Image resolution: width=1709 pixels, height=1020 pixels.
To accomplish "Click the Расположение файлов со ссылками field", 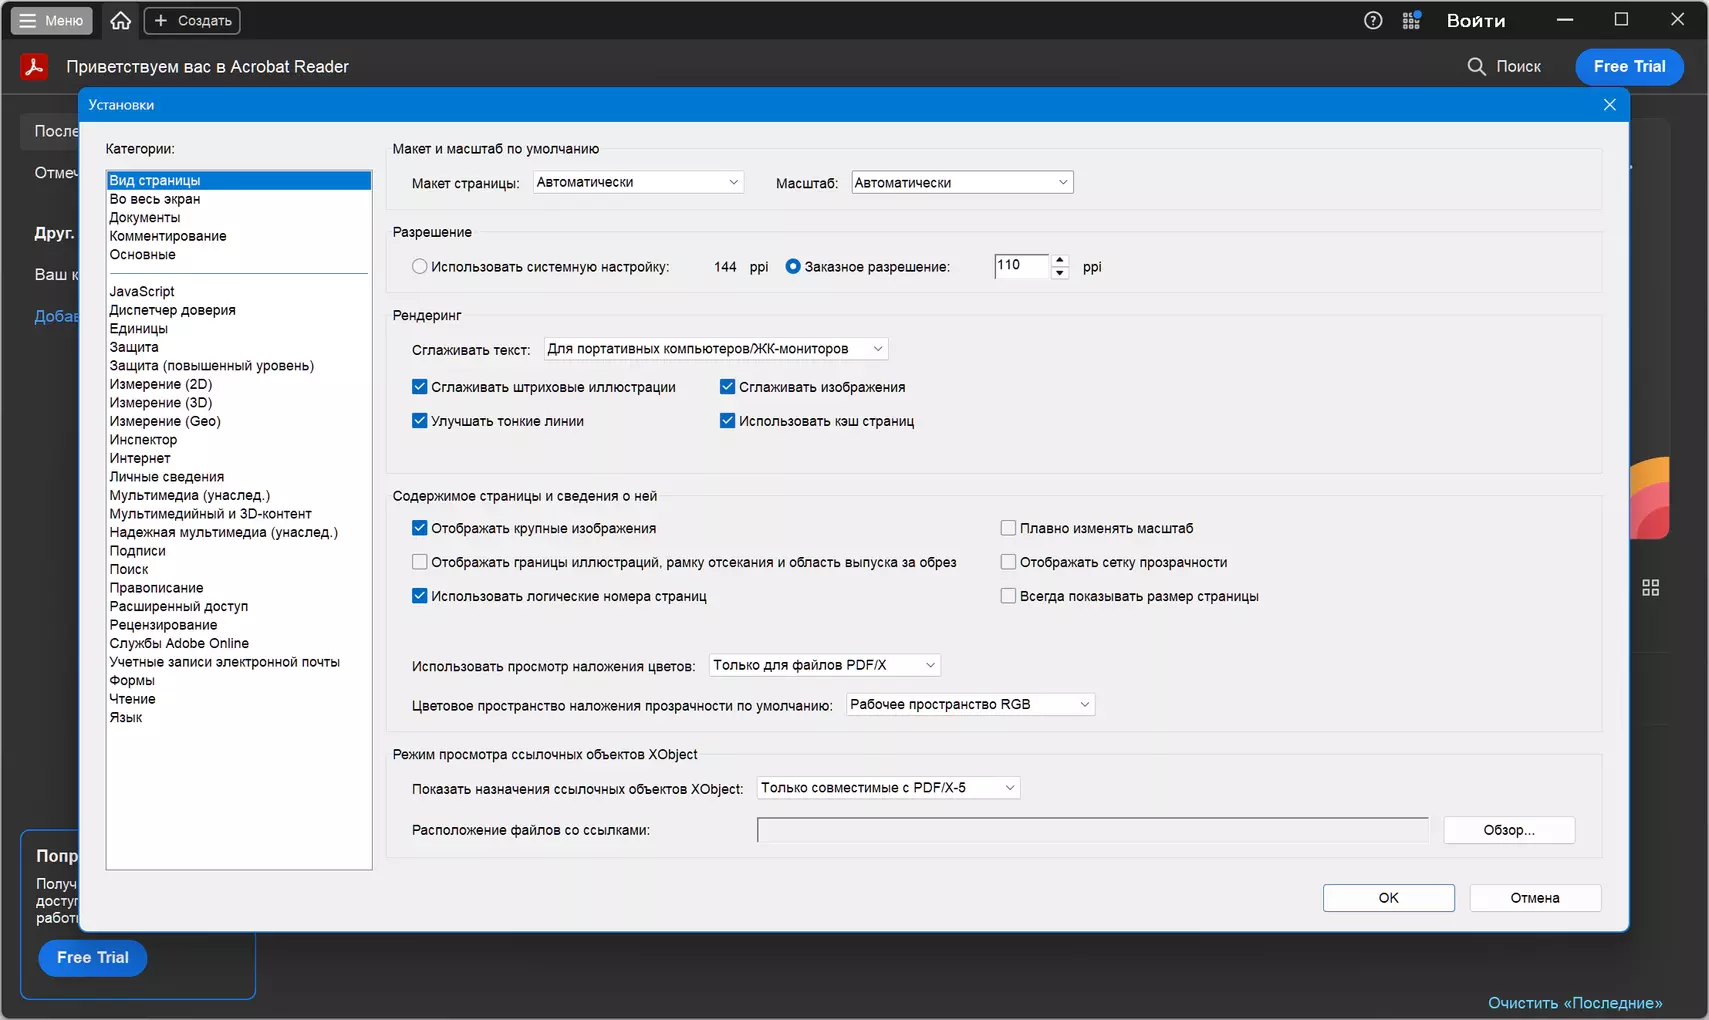I will 1093,830.
